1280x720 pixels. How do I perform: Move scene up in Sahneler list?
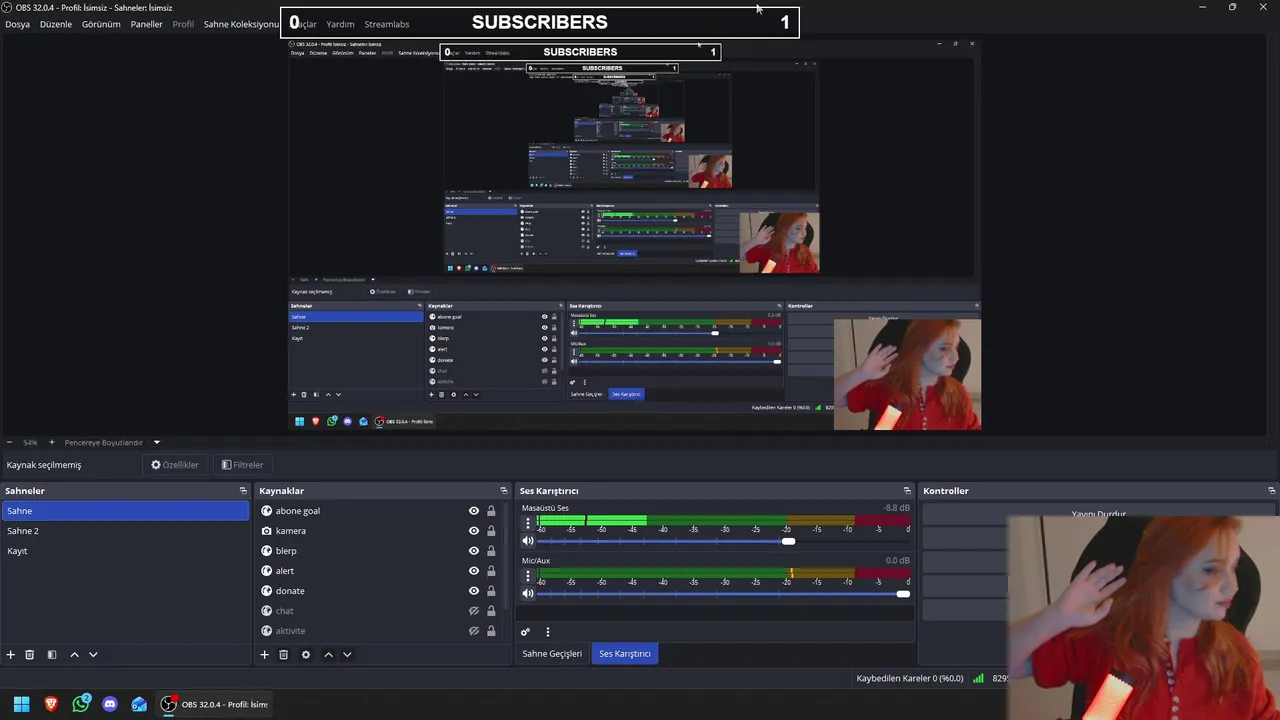(x=74, y=654)
